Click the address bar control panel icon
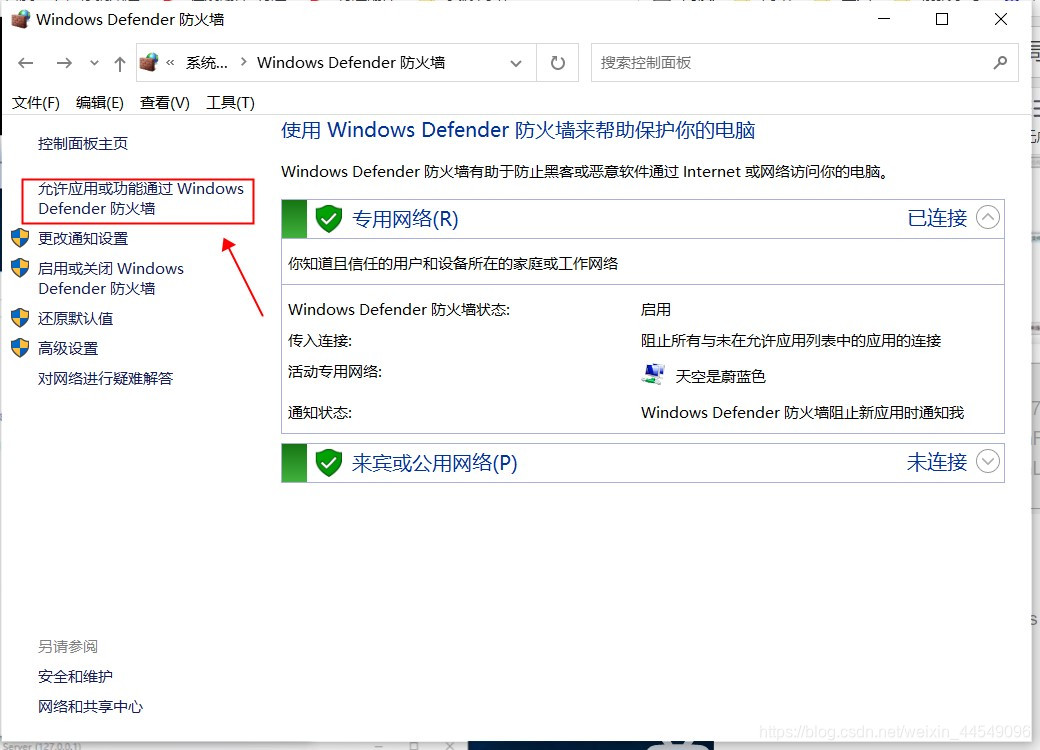Viewport: 1040px width, 750px height. tap(149, 62)
